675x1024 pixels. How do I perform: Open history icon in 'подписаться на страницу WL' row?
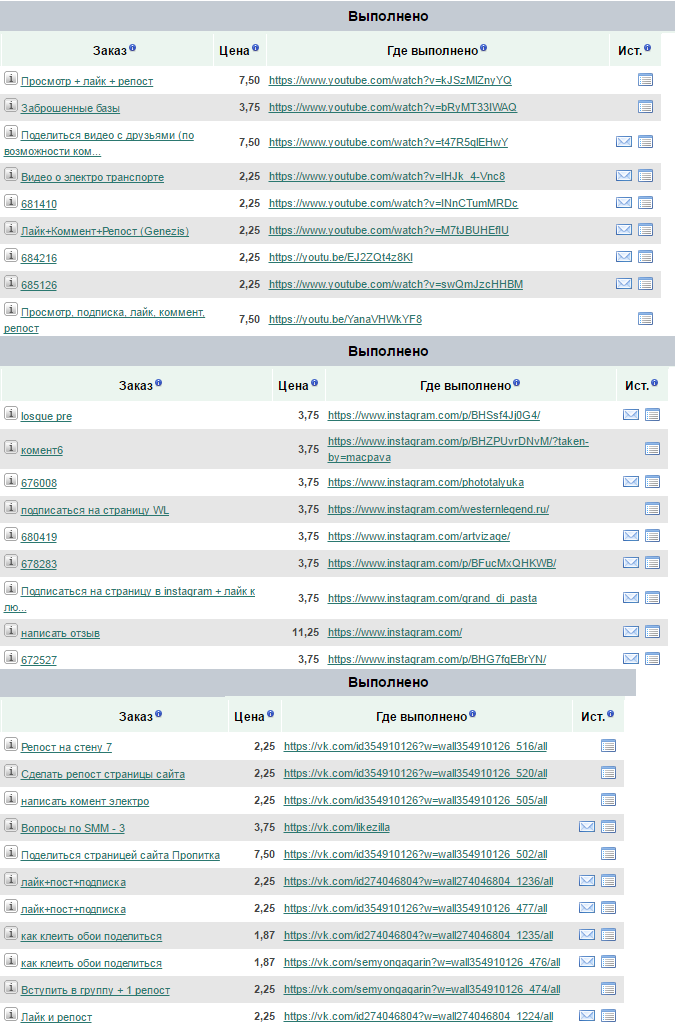pyautogui.click(x=652, y=509)
